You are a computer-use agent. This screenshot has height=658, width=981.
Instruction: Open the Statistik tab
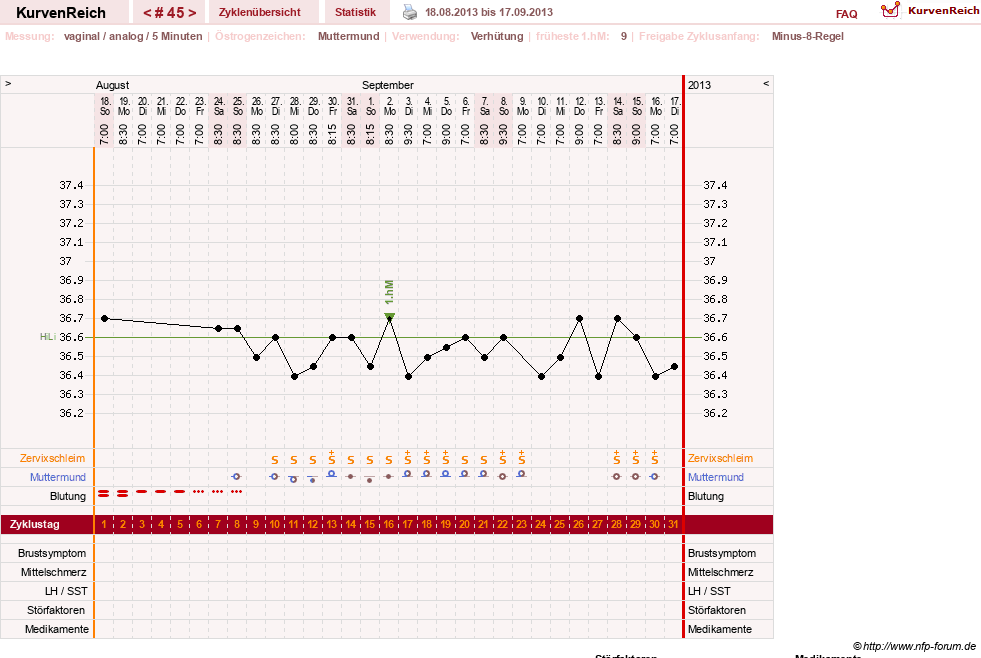(355, 12)
